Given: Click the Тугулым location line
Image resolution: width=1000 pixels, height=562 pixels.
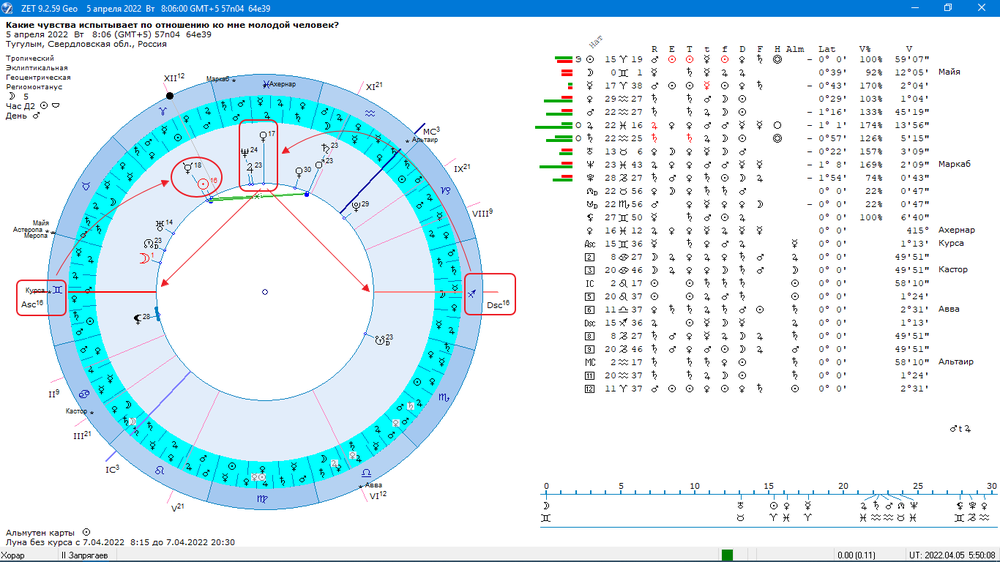Looking at the screenshot, I should (86, 44).
